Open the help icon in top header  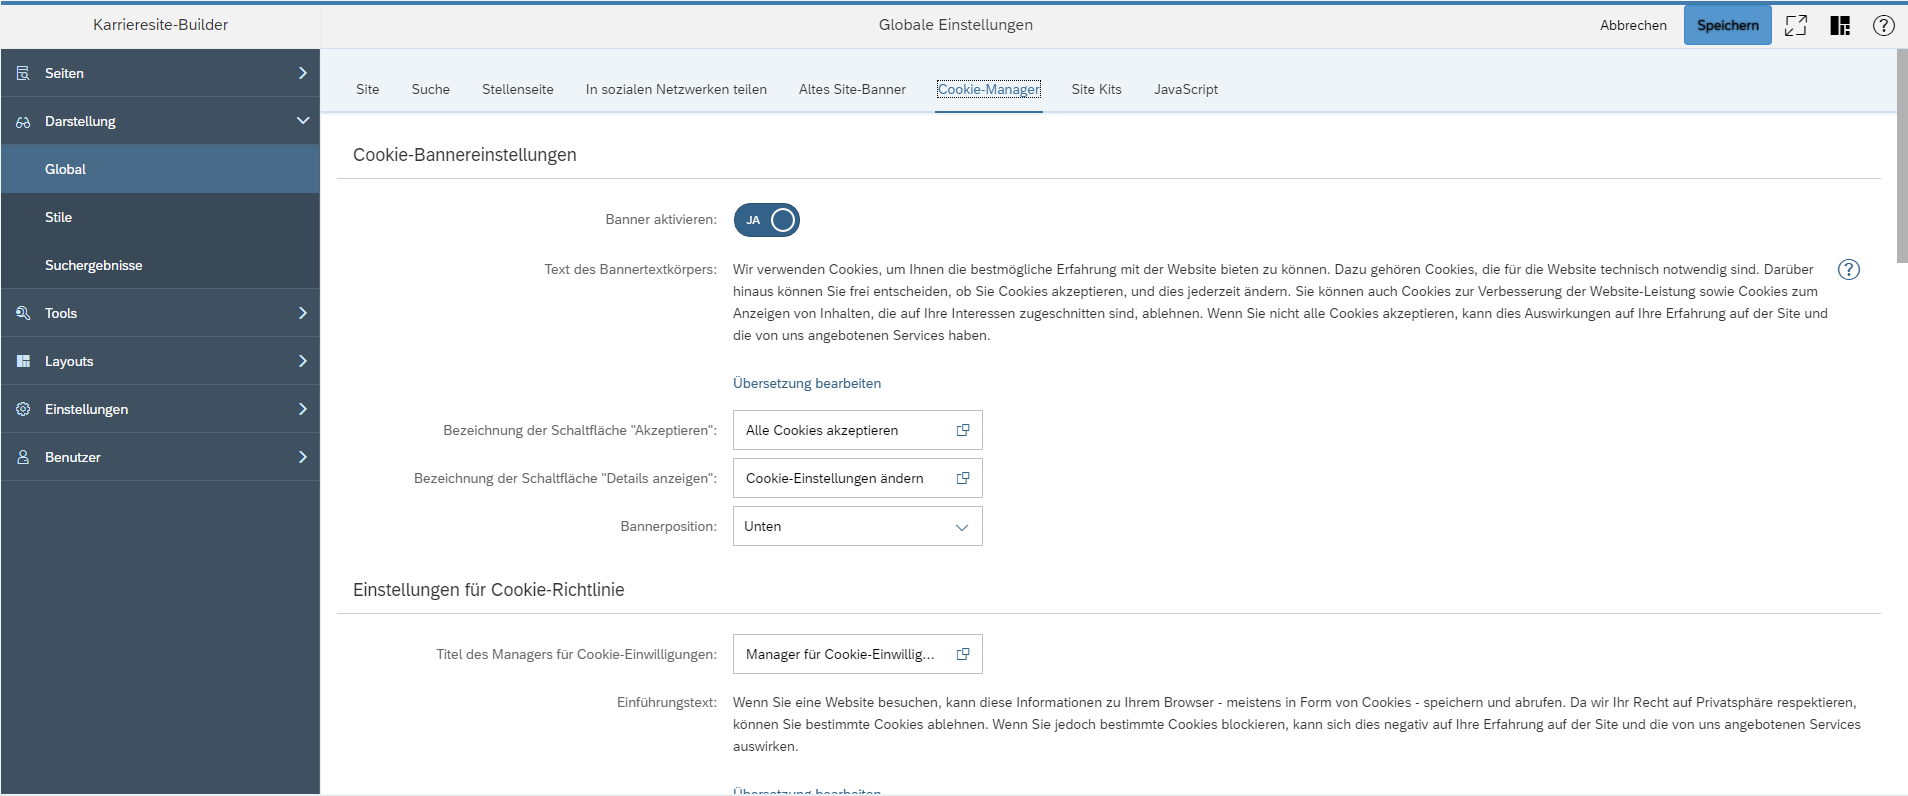click(1884, 25)
